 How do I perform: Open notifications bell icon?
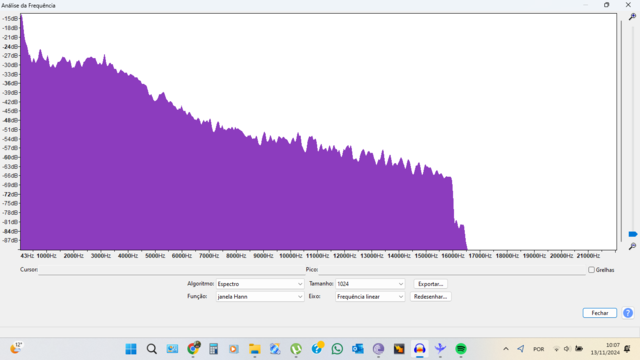pyautogui.click(x=627, y=349)
